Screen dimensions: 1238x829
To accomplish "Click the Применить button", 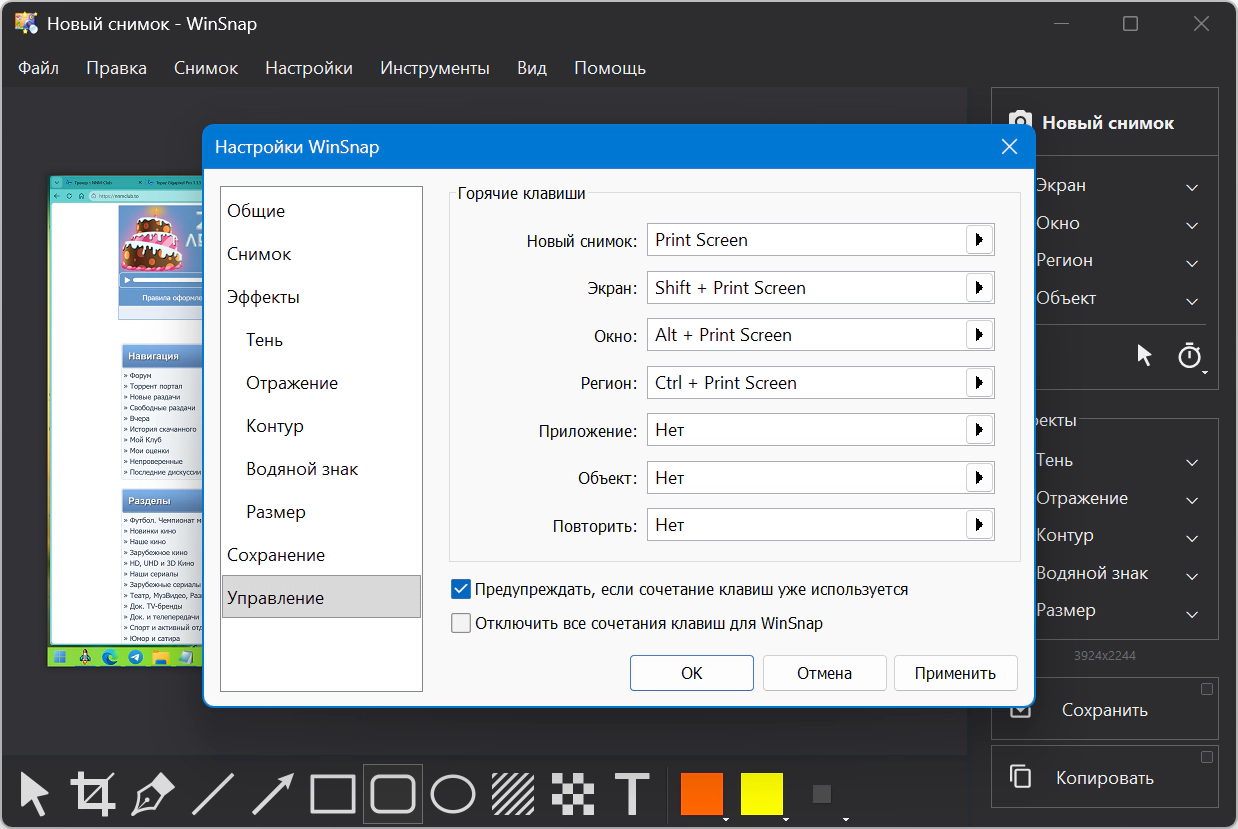I will 955,673.
